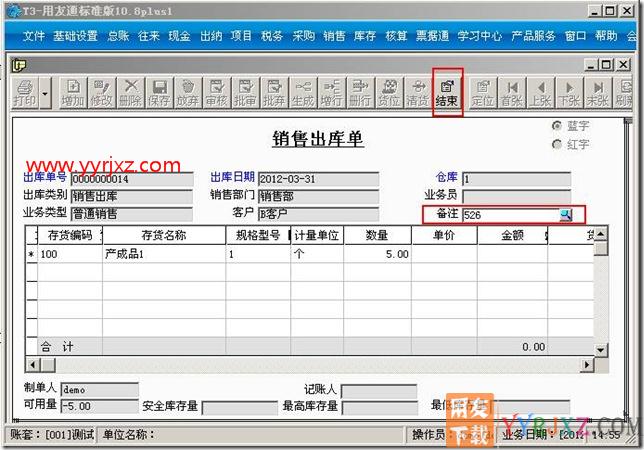This screenshot has width=644, height=450.
Task: Click the 数量 column header
Action: coord(377,235)
